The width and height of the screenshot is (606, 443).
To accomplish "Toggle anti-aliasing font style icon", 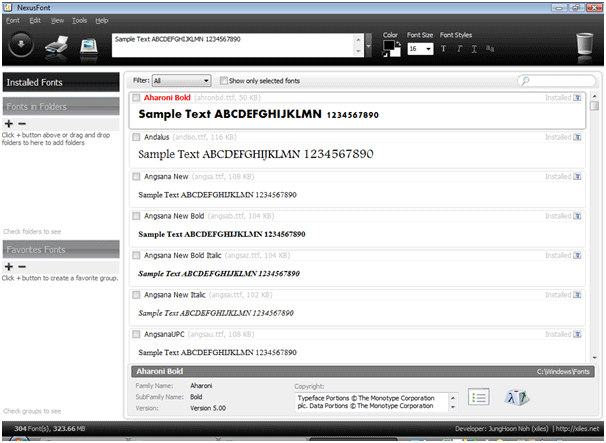I will 490,49.
